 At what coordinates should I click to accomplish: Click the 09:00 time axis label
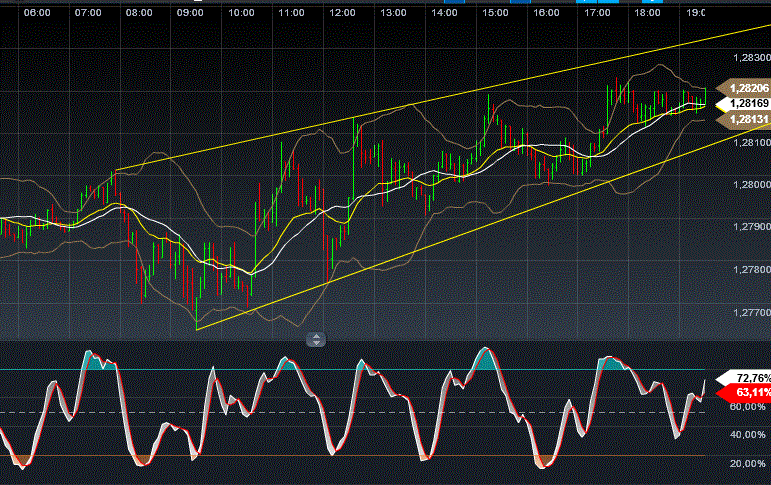190,12
